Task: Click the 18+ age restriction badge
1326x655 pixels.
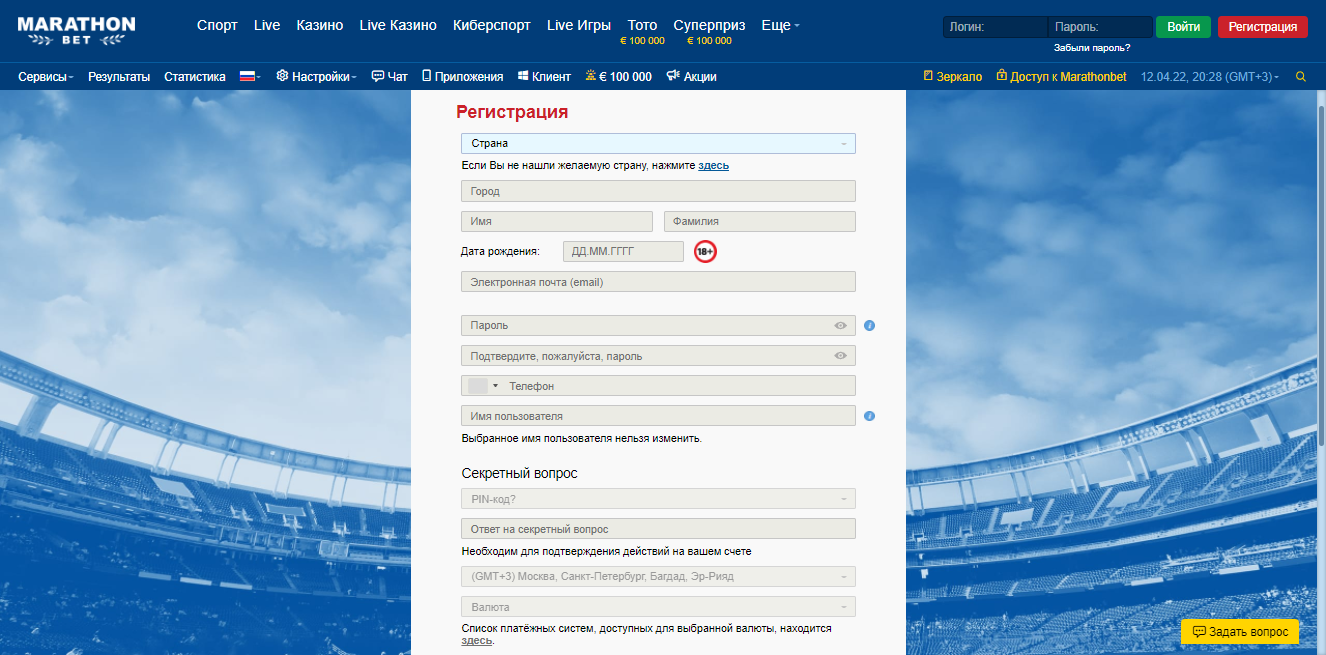Action: pos(706,252)
